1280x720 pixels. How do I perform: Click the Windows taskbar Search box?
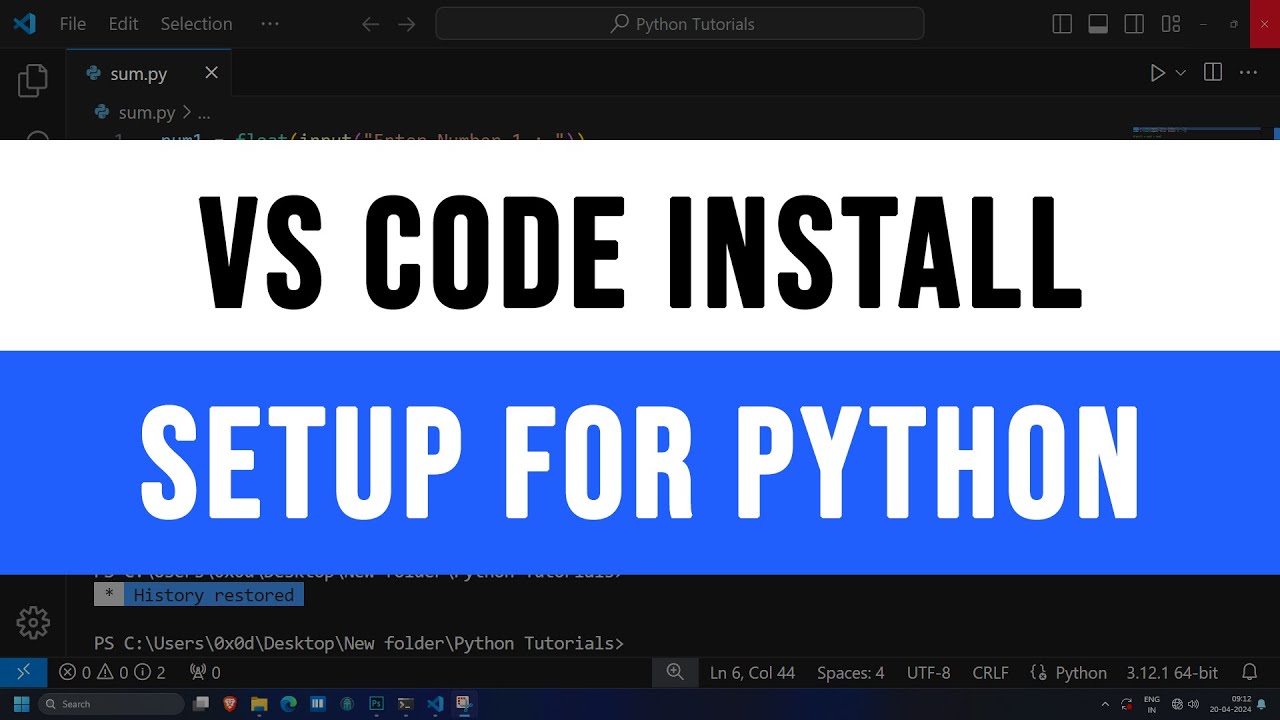pyautogui.click(x=113, y=704)
